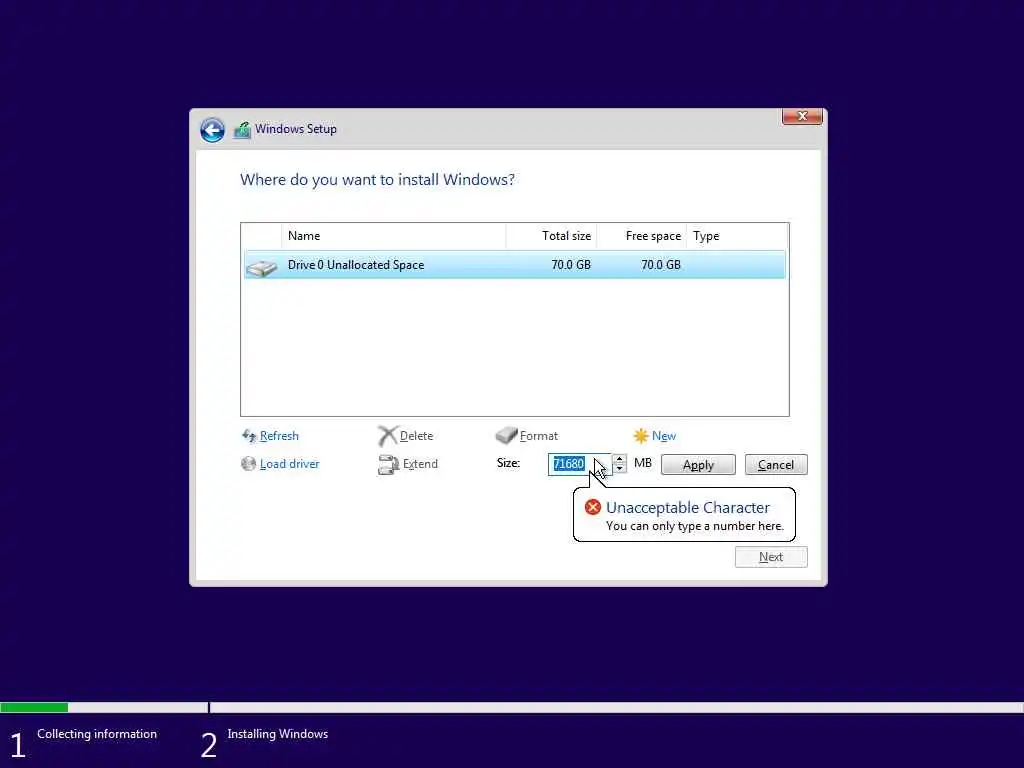The width and height of the screenshot is (1024, 768).
Task: Click the New partition link
Action: pyautogui.click(x=664, y=436)
